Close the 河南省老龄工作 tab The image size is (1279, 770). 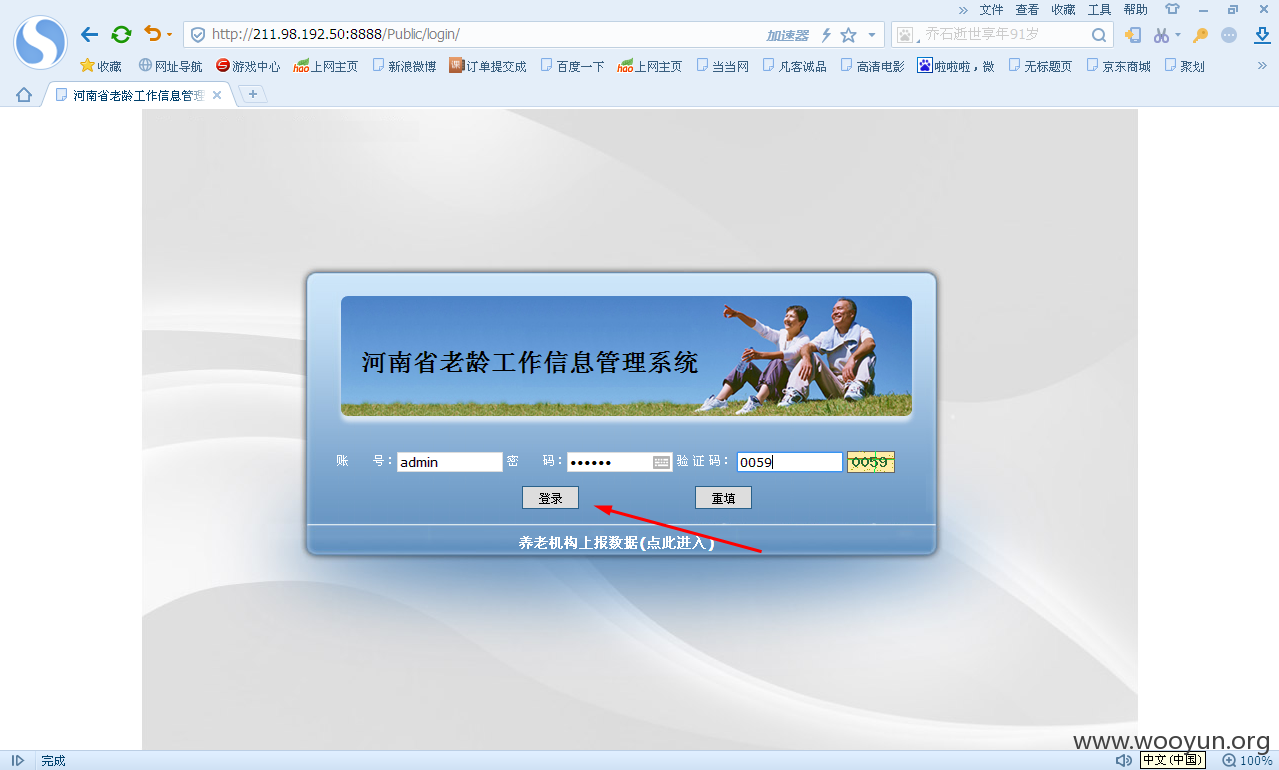tap(217, 95)
